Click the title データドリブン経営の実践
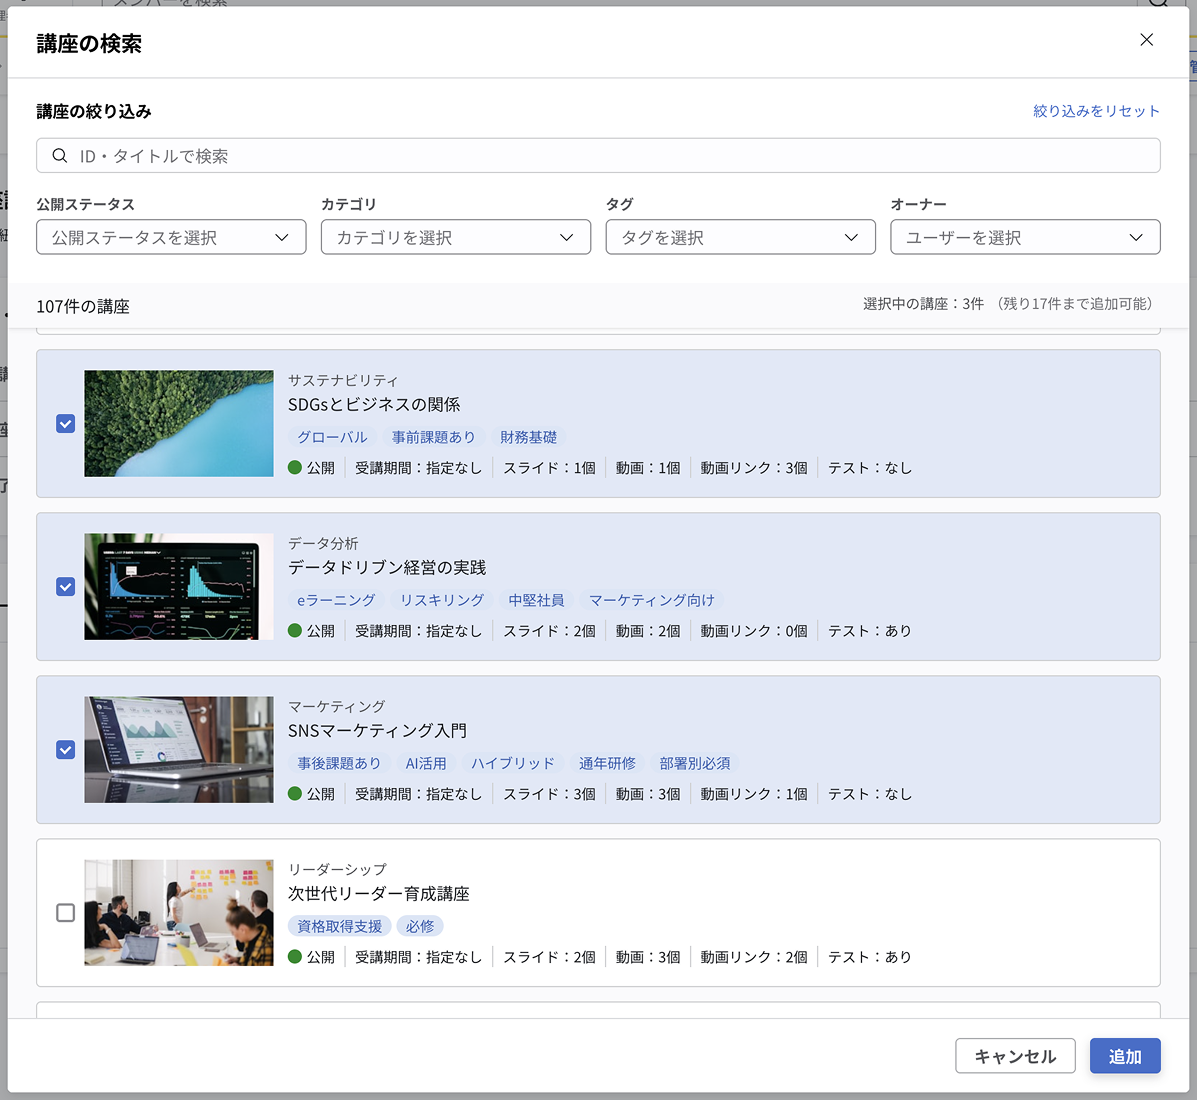 tap(387, 567)
